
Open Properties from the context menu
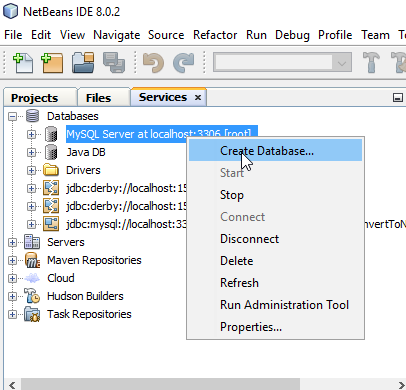(275, 327)
